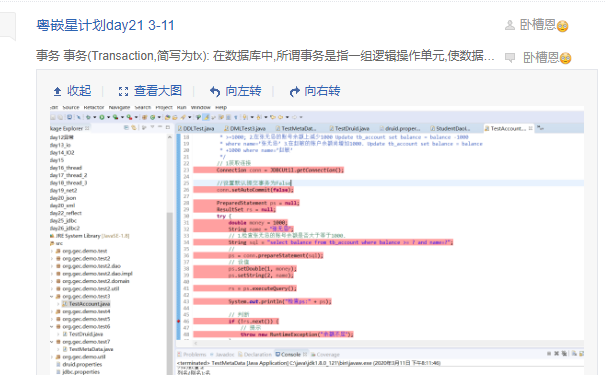The image size is (605, 375).
Task: Click the 查看大图 expand-corners icon
Action: (x=123, y=91)
